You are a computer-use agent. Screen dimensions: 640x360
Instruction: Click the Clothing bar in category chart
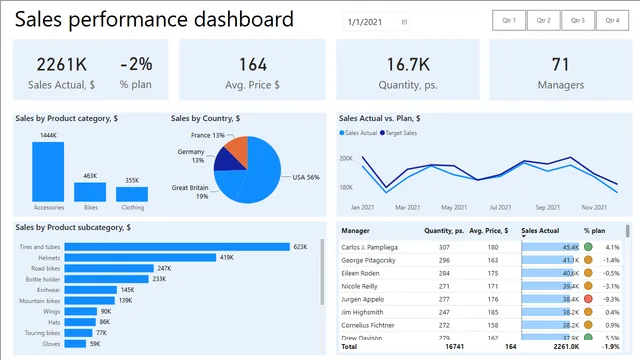pos(132,194)
